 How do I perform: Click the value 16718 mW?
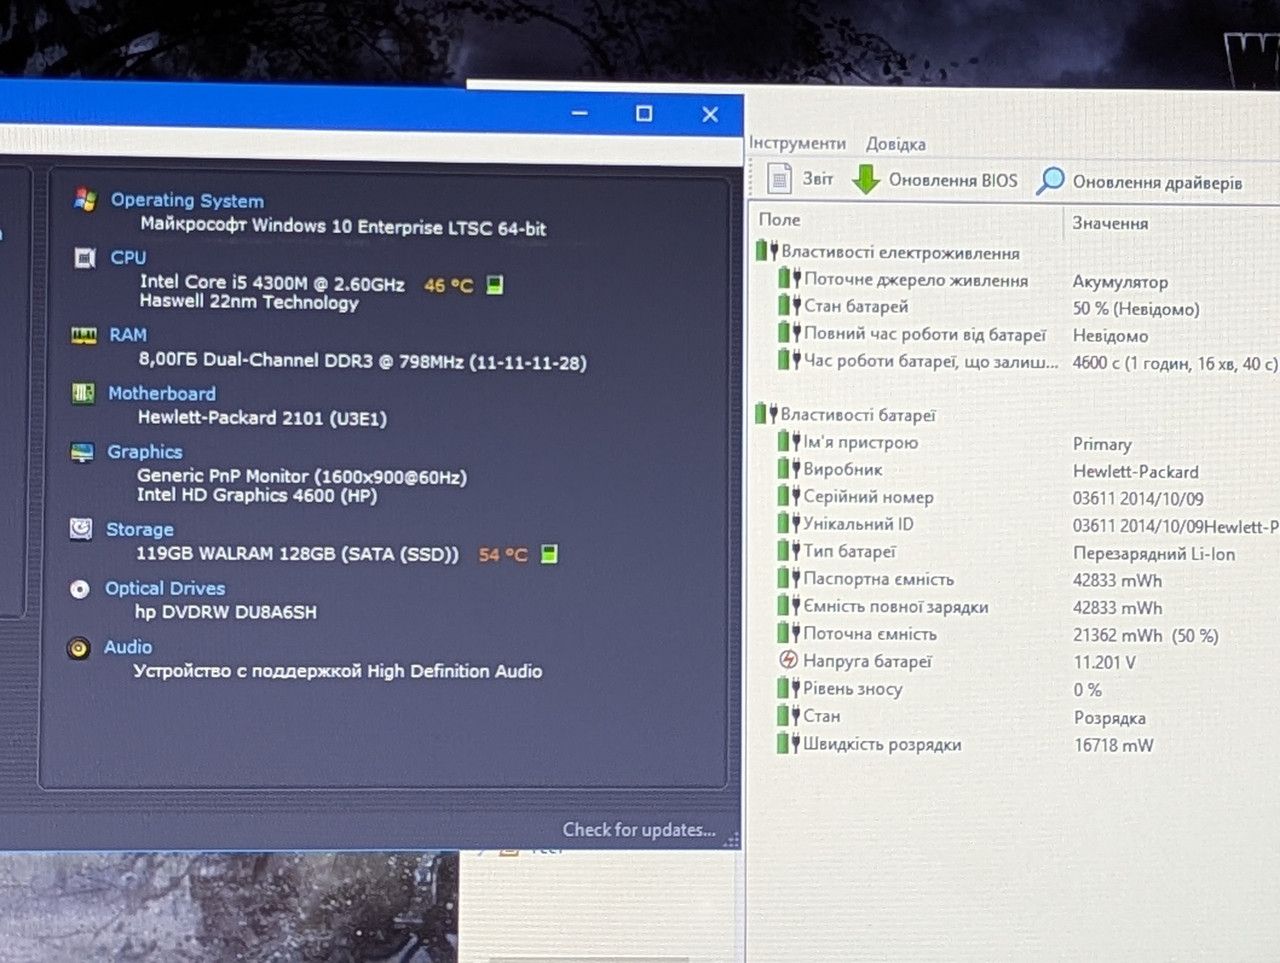[x=1113, y=745]
